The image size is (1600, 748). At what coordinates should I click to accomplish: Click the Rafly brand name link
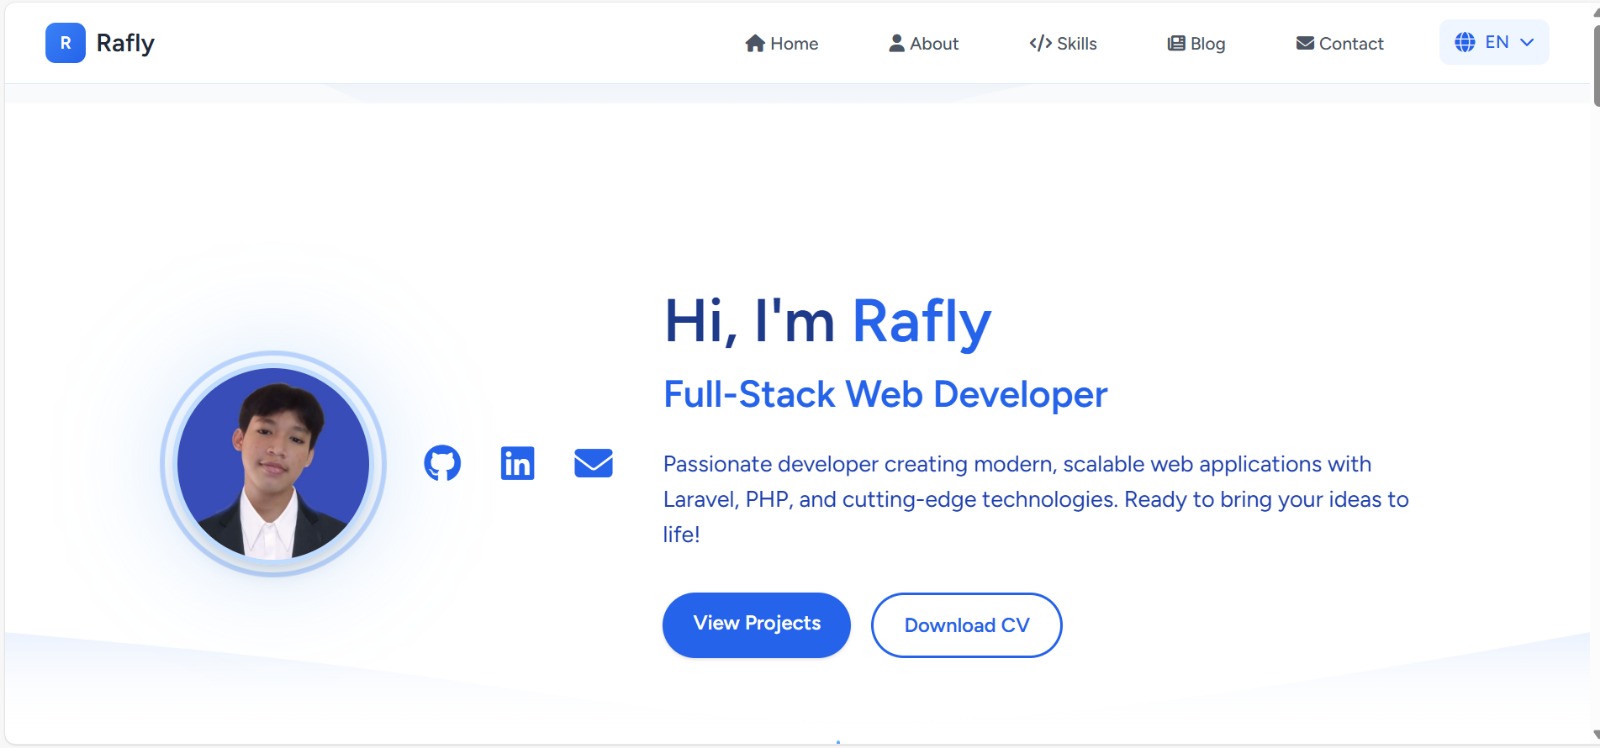coord(125,43)
